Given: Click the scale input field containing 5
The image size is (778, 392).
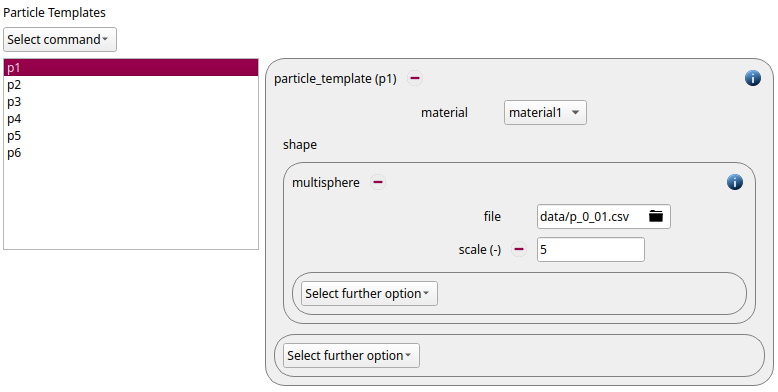Looking at the screenshot, I should [590, 250].
